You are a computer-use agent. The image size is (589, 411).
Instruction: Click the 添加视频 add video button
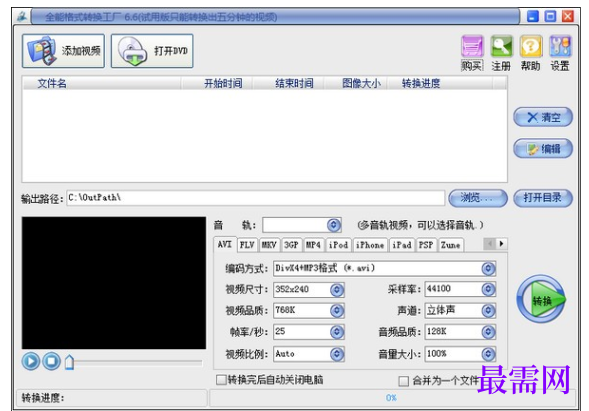point(63,51)
